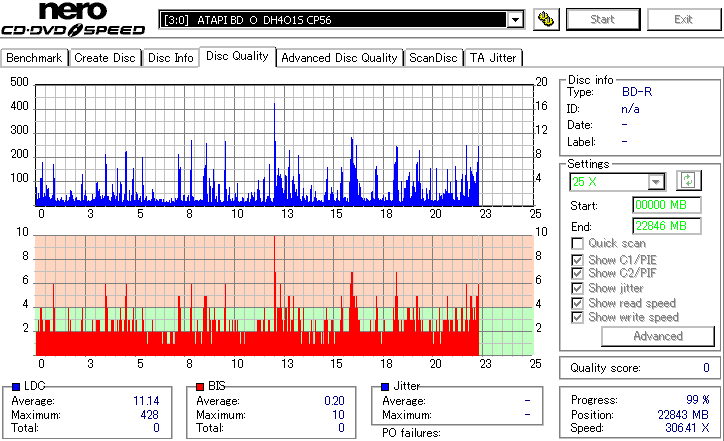
Task: Open the Advanced settings button
Action: tap(658, 336)
